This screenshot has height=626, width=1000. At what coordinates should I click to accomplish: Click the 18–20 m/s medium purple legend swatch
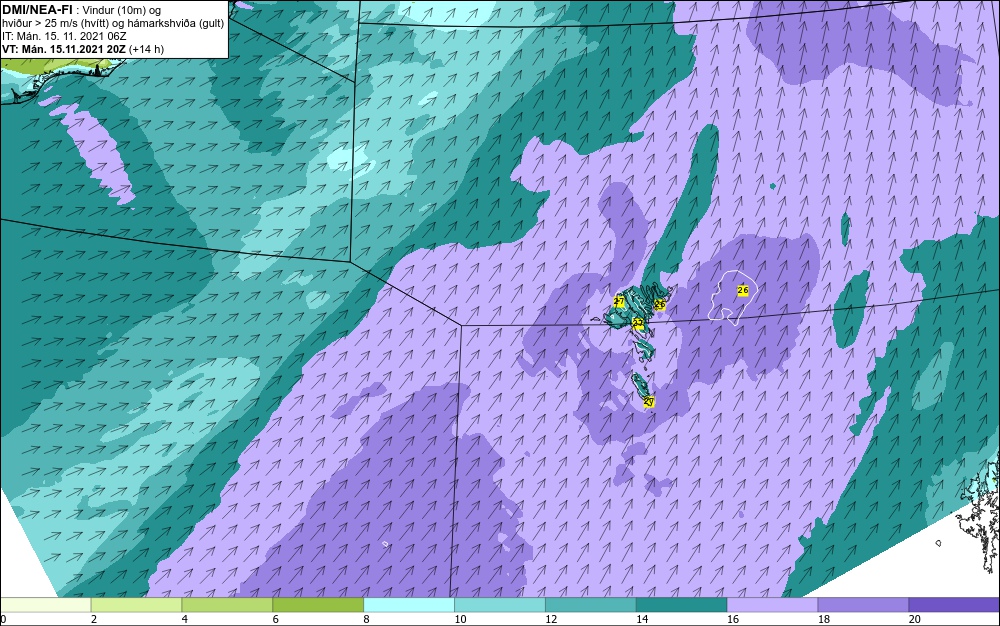click(863, 605)
